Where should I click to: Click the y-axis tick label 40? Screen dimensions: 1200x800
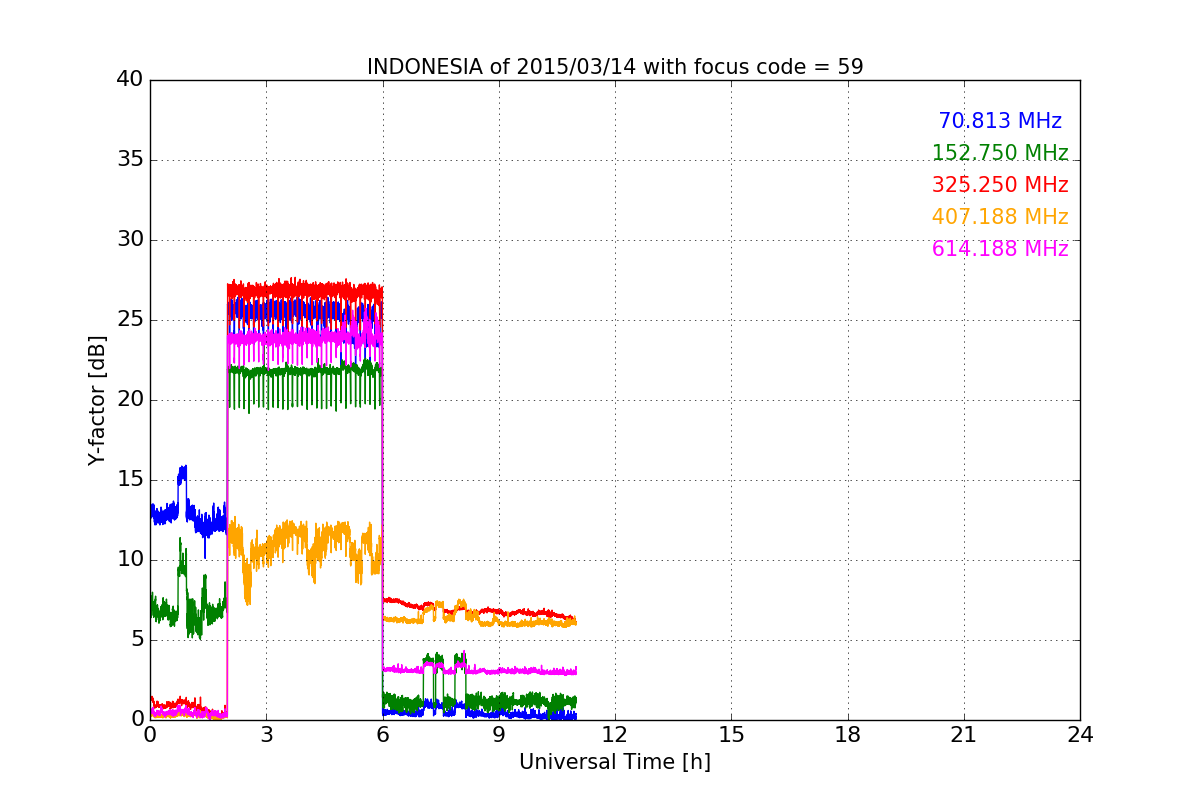point(130,80)
